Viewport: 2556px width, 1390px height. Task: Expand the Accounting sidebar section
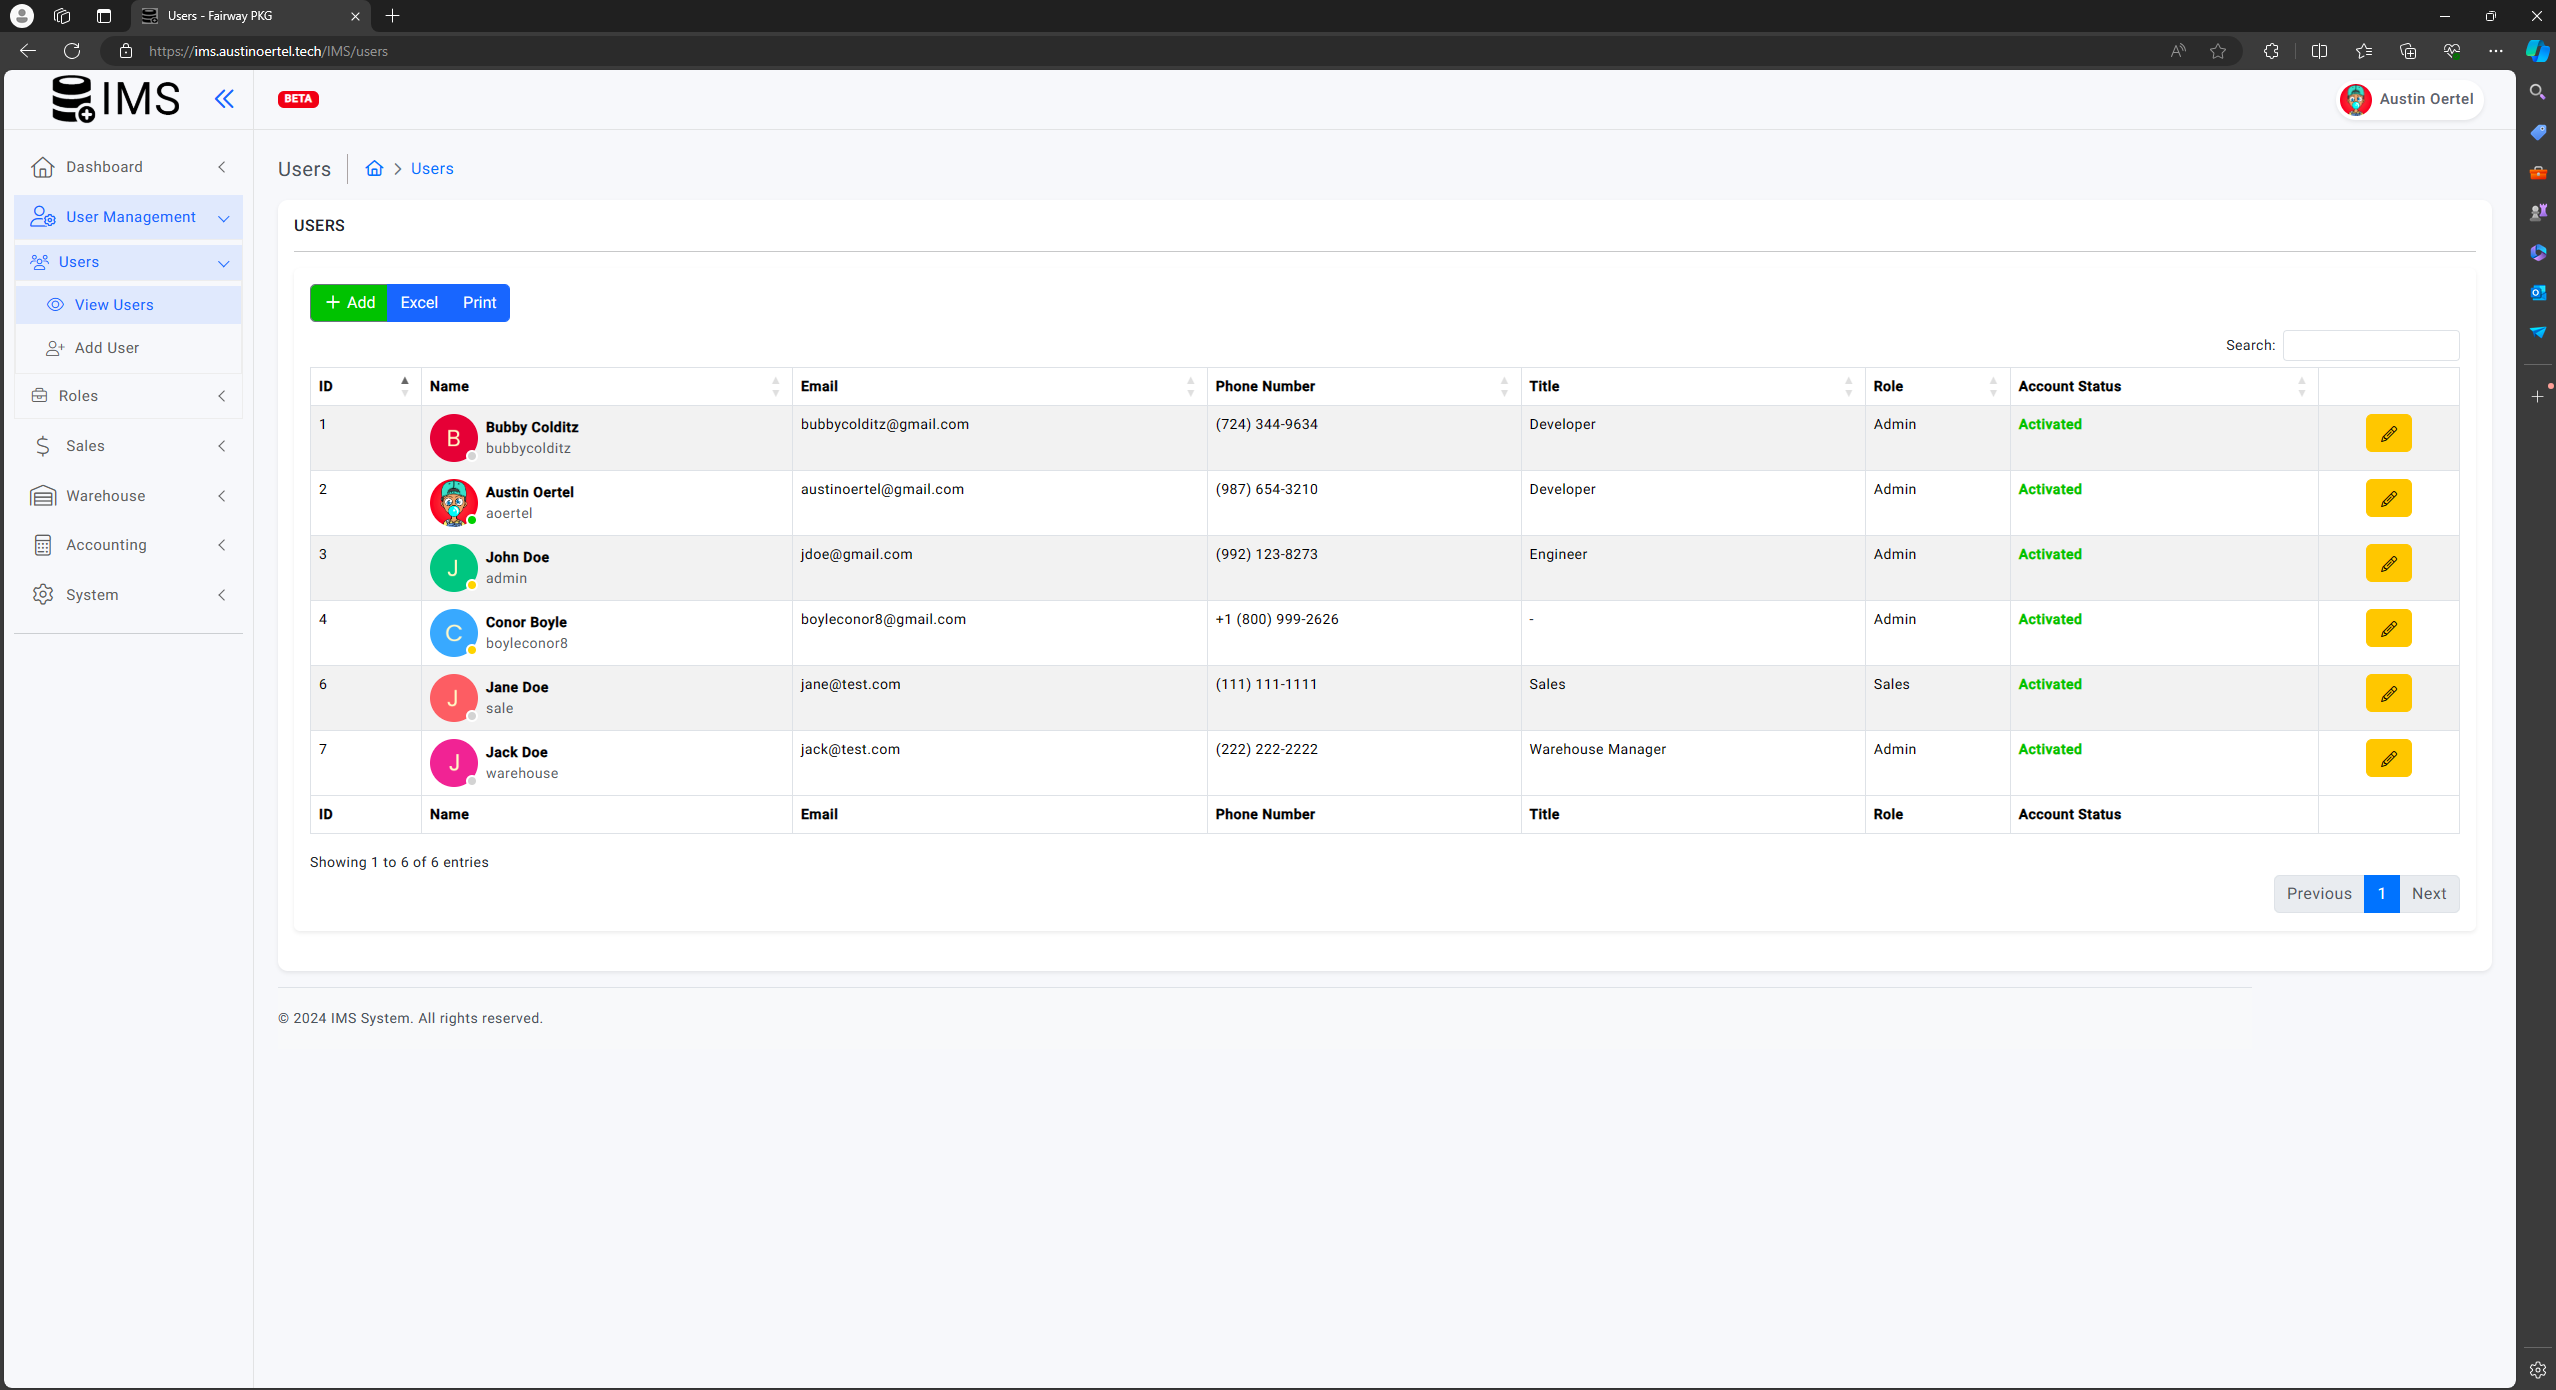tap(106, 545)
